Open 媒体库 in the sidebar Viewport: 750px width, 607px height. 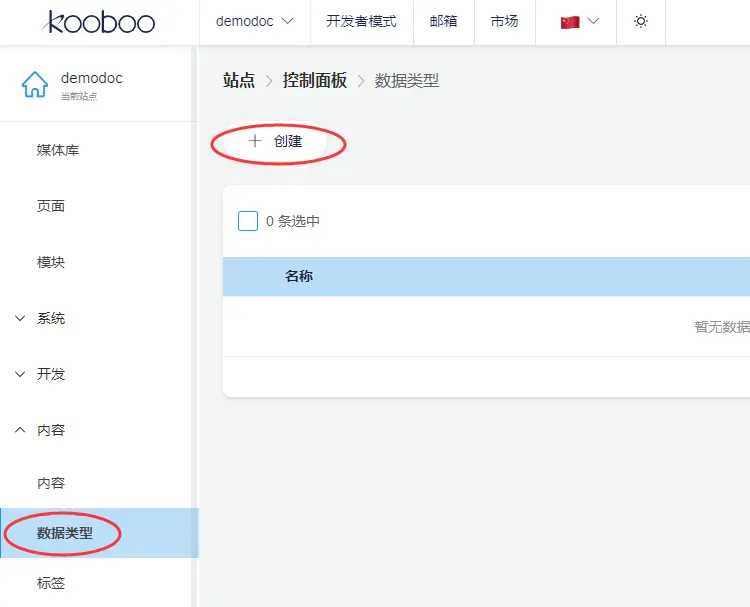[58, 150]
